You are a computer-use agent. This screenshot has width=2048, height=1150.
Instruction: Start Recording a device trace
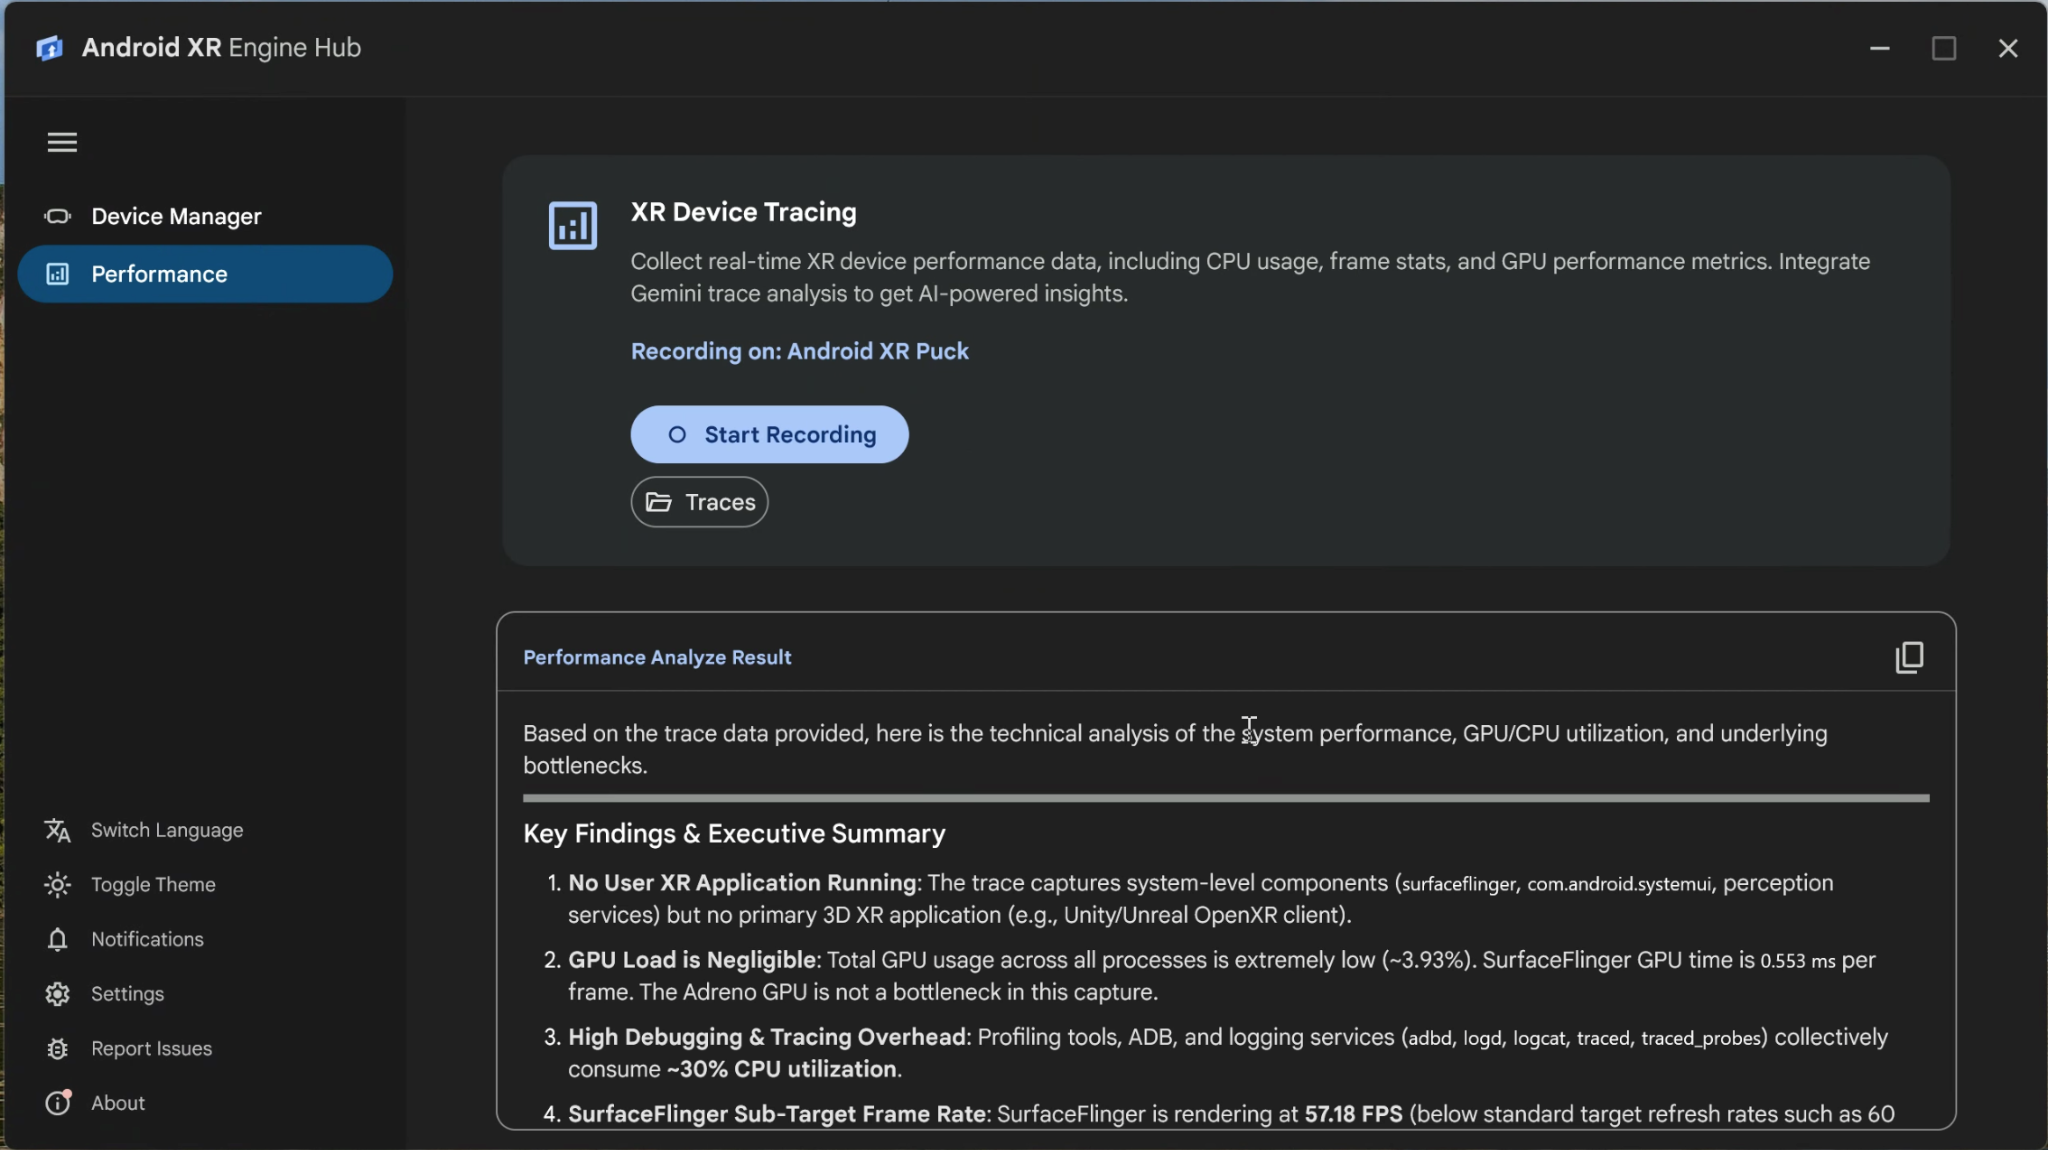(769, 434)
